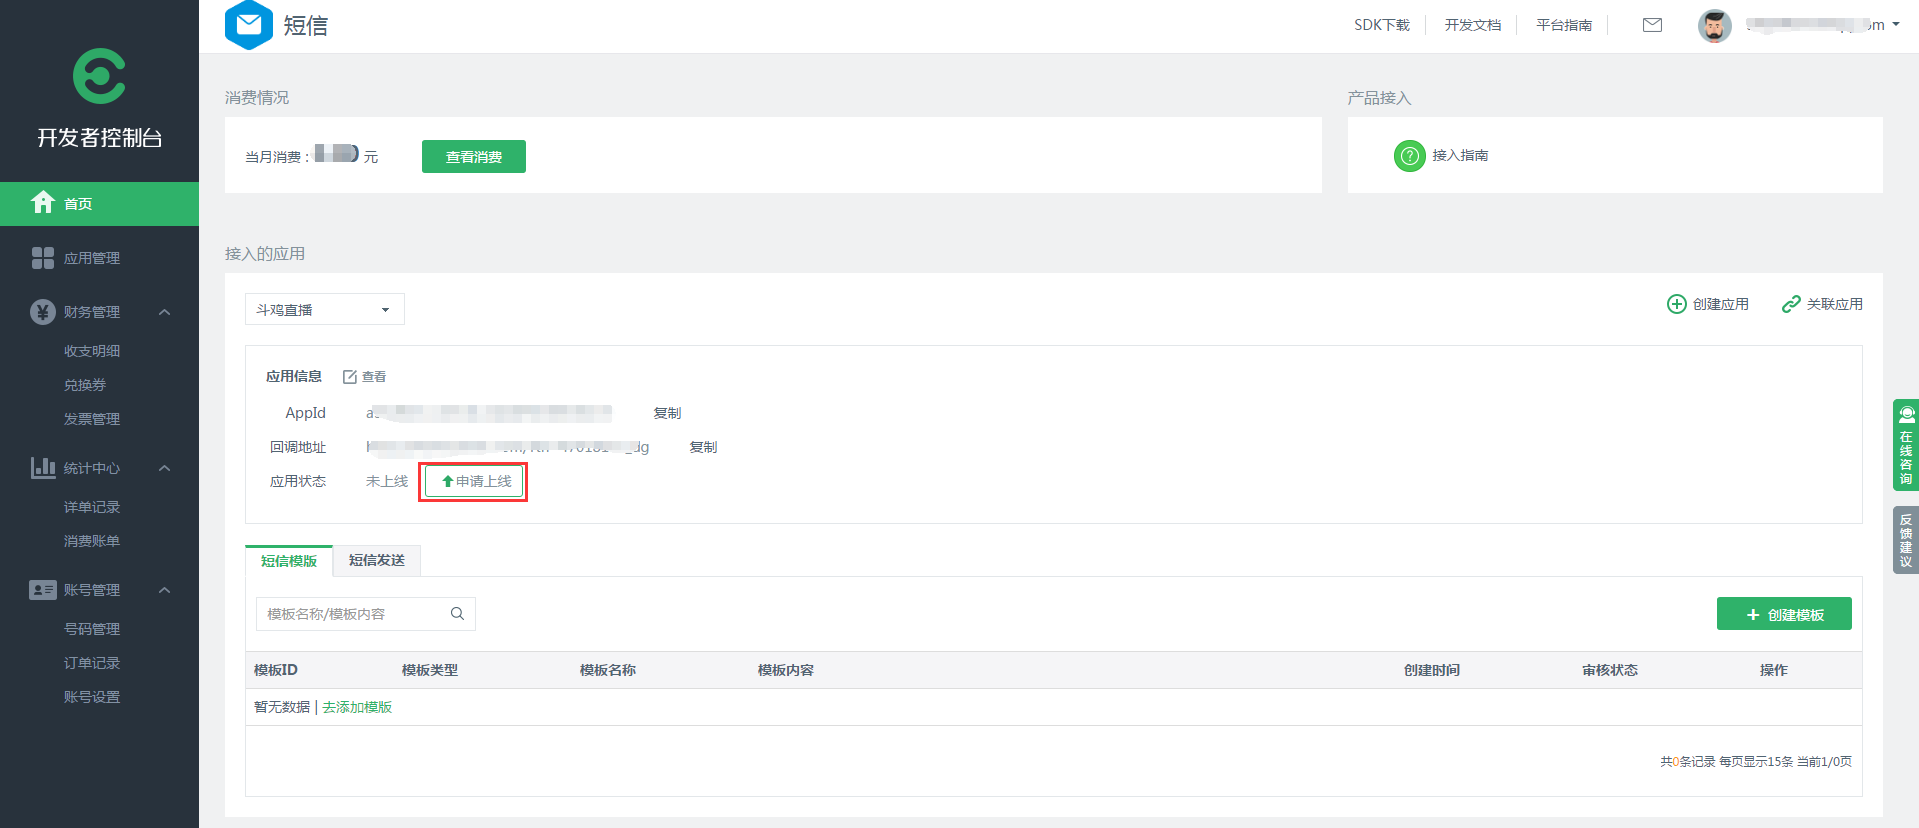This screenshot has width=1919, height=828.
Task: Click the 短信 product icon in header
Action: 249,25
